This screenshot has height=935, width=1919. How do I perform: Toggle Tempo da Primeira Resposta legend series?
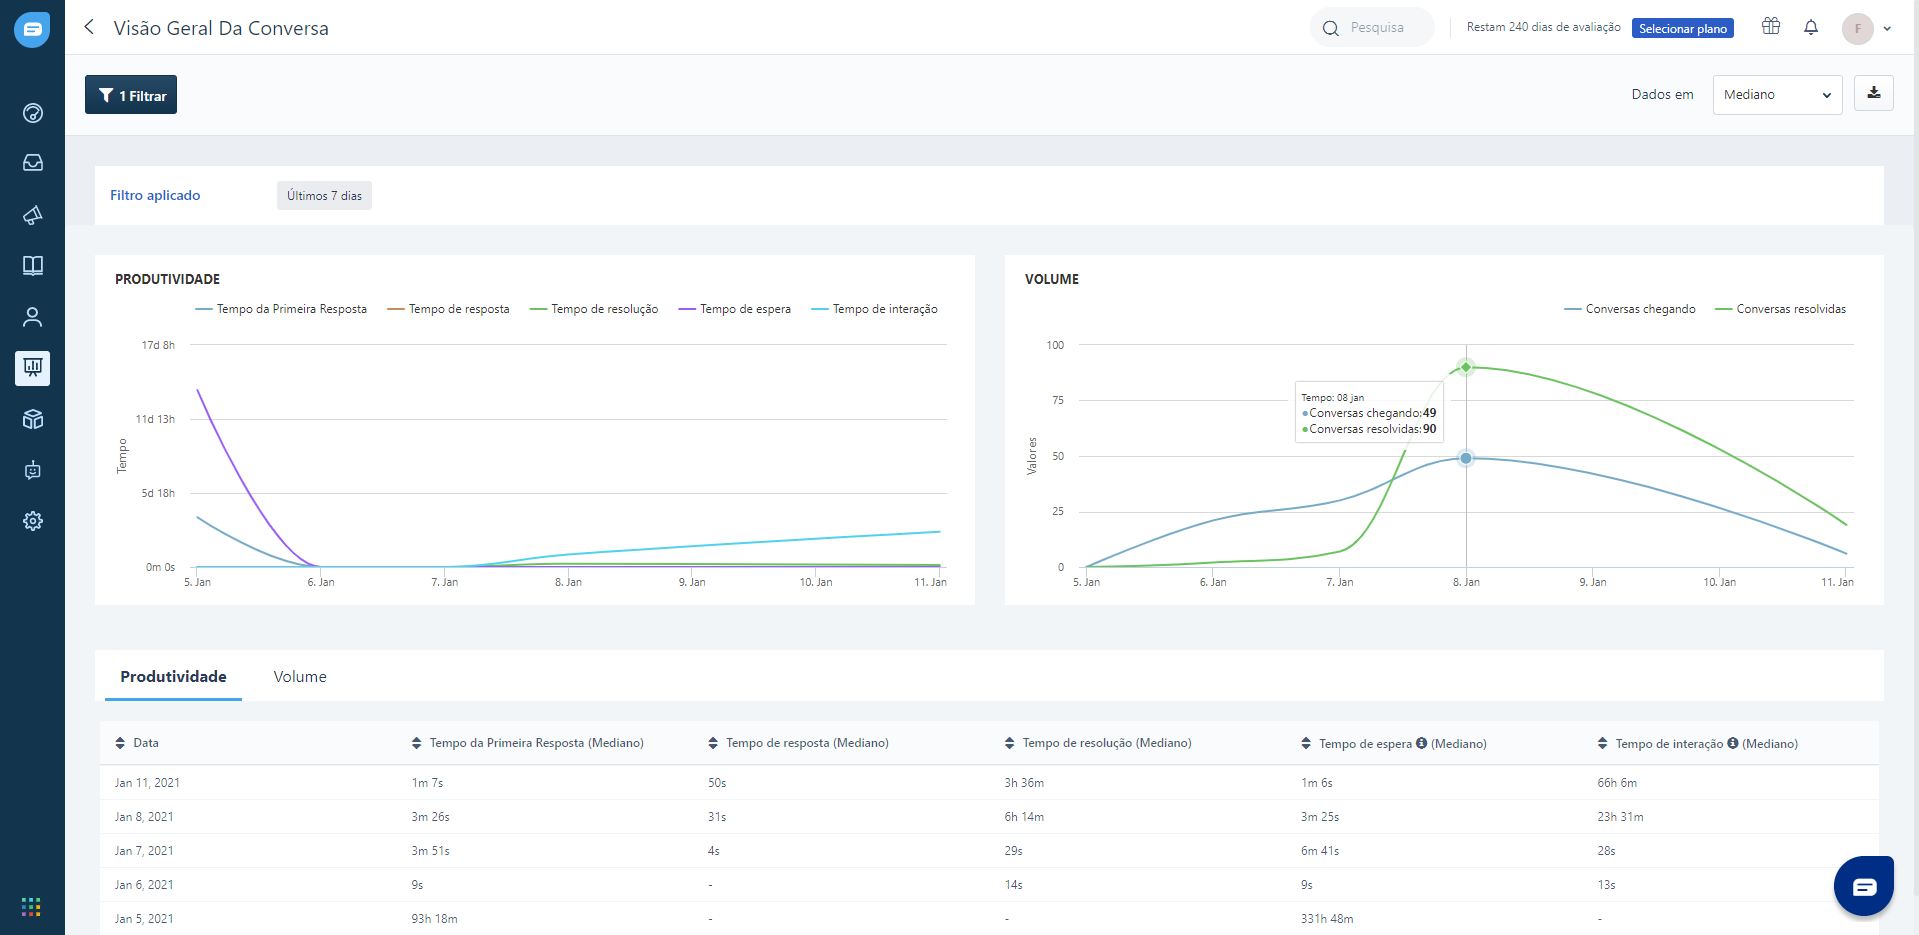pyautogui.click(x=281, y=309)
